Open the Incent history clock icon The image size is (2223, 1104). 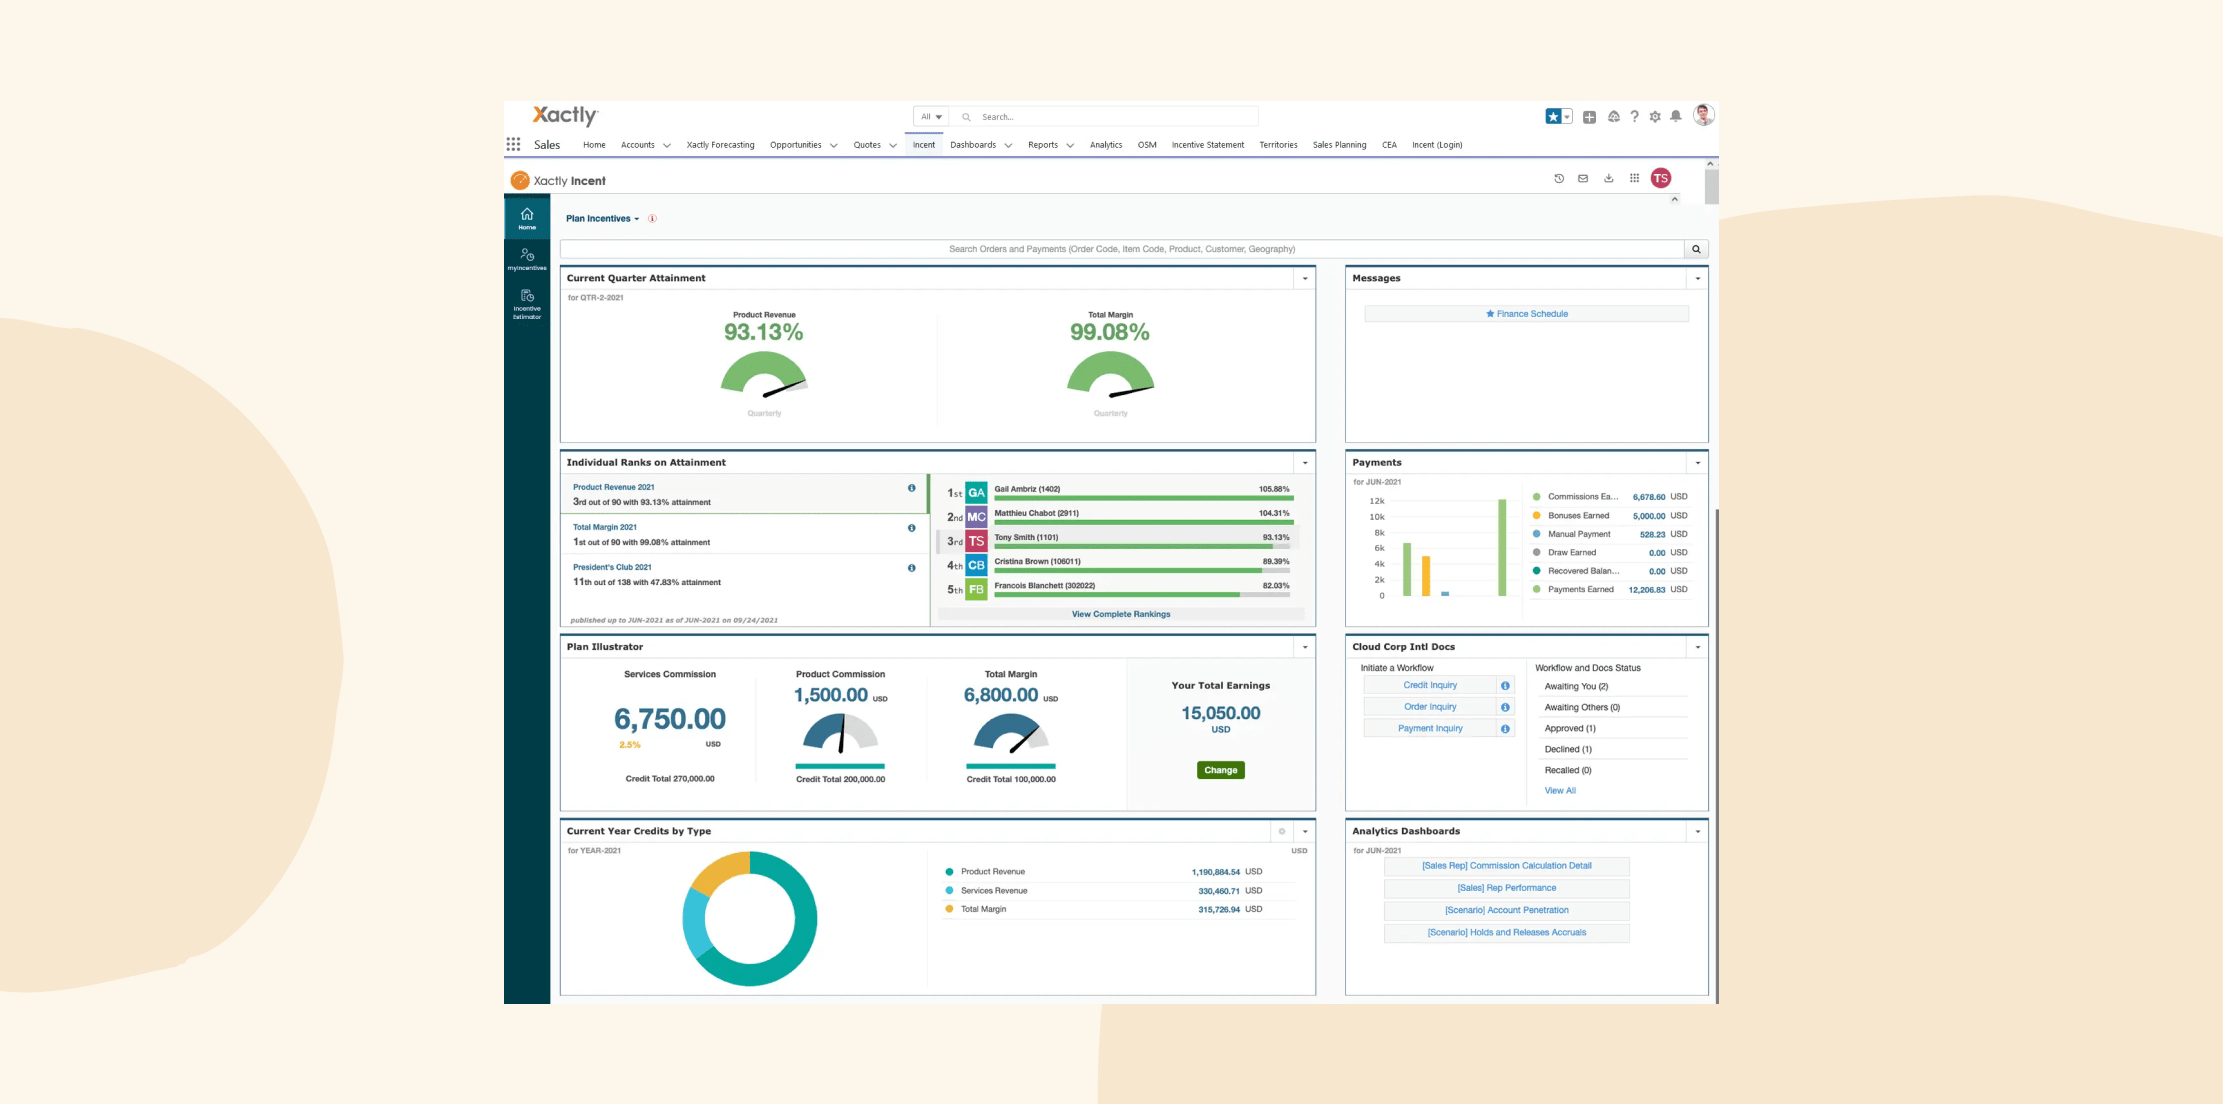[1559, 178]
